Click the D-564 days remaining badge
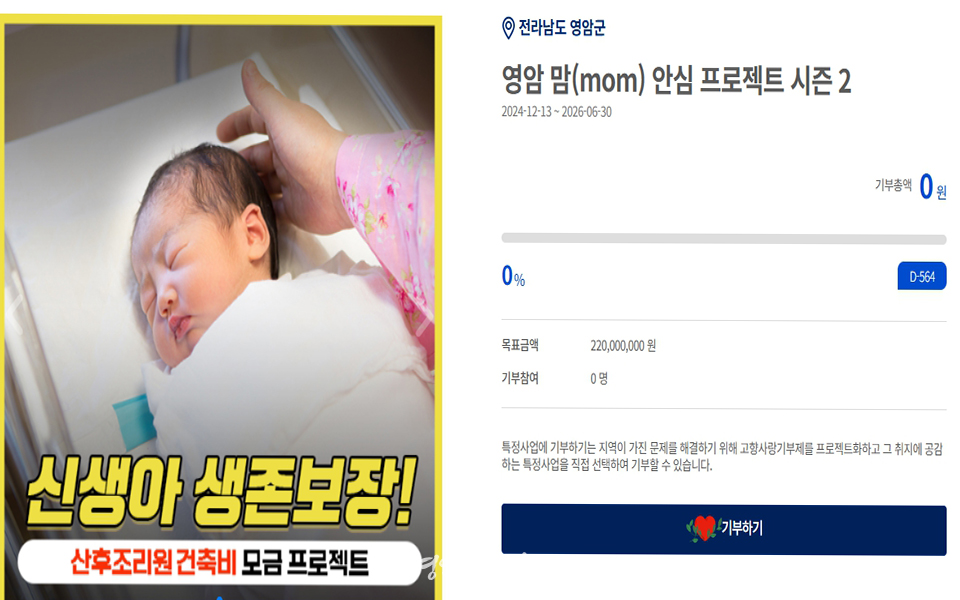 click(x=921, y=276)
